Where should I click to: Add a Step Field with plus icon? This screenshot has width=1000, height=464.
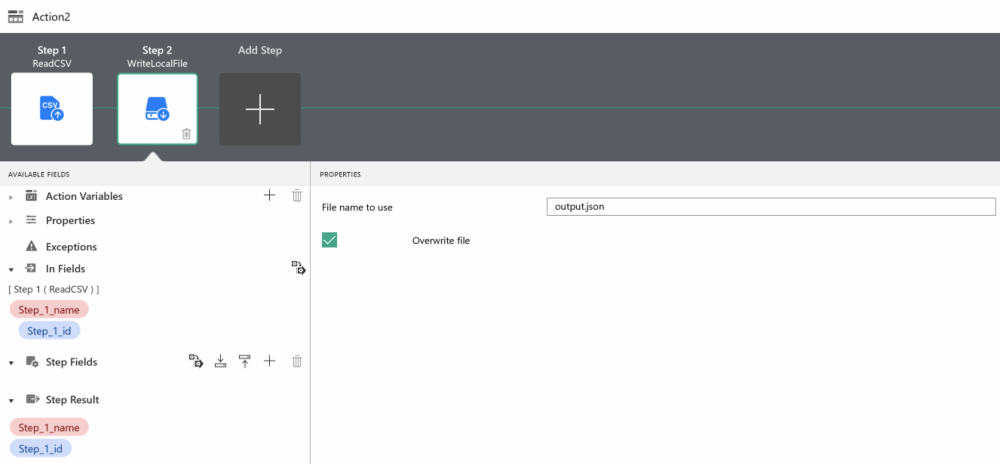(269, 361)
